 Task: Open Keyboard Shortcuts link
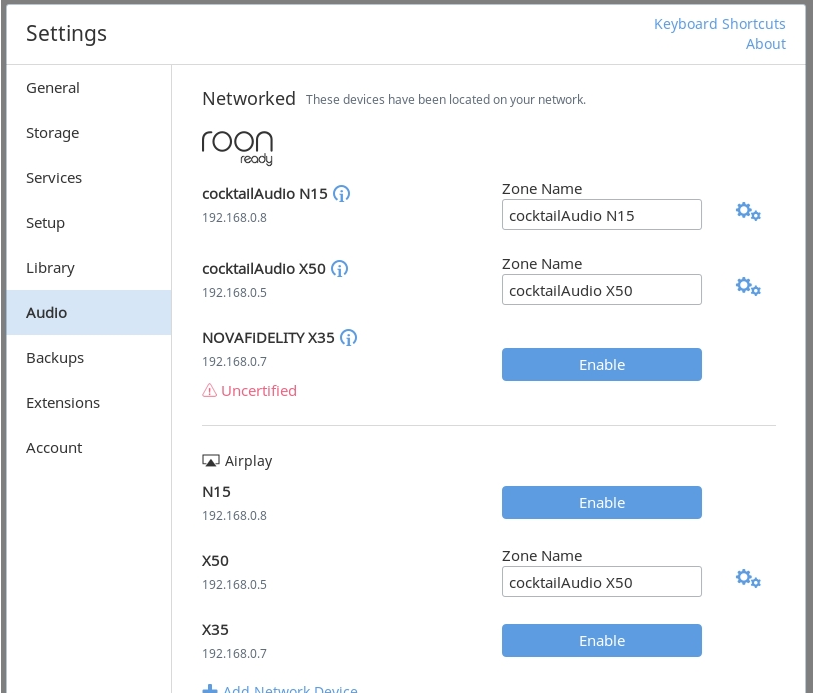pyautogui.click(x=720, y=24)
